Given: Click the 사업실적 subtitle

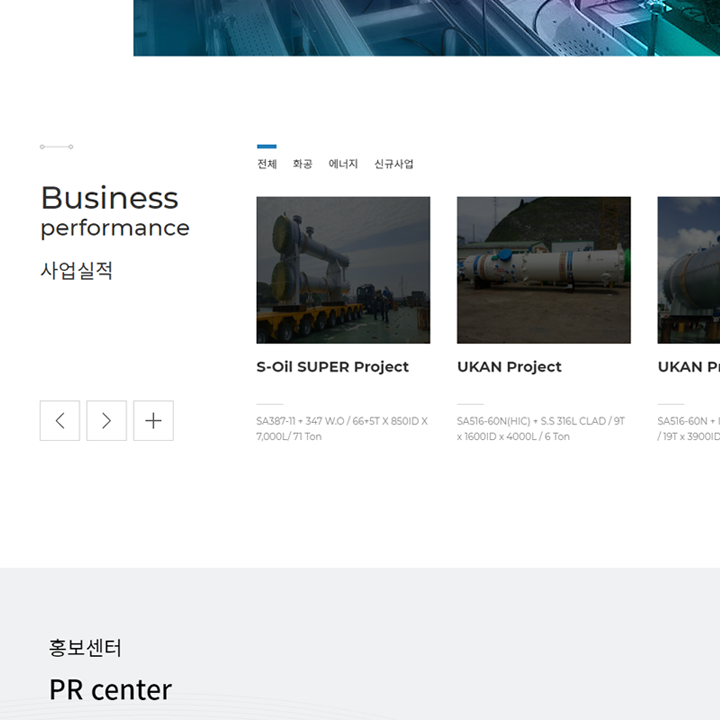Looking at the screenshot, I should coord(76,270).
